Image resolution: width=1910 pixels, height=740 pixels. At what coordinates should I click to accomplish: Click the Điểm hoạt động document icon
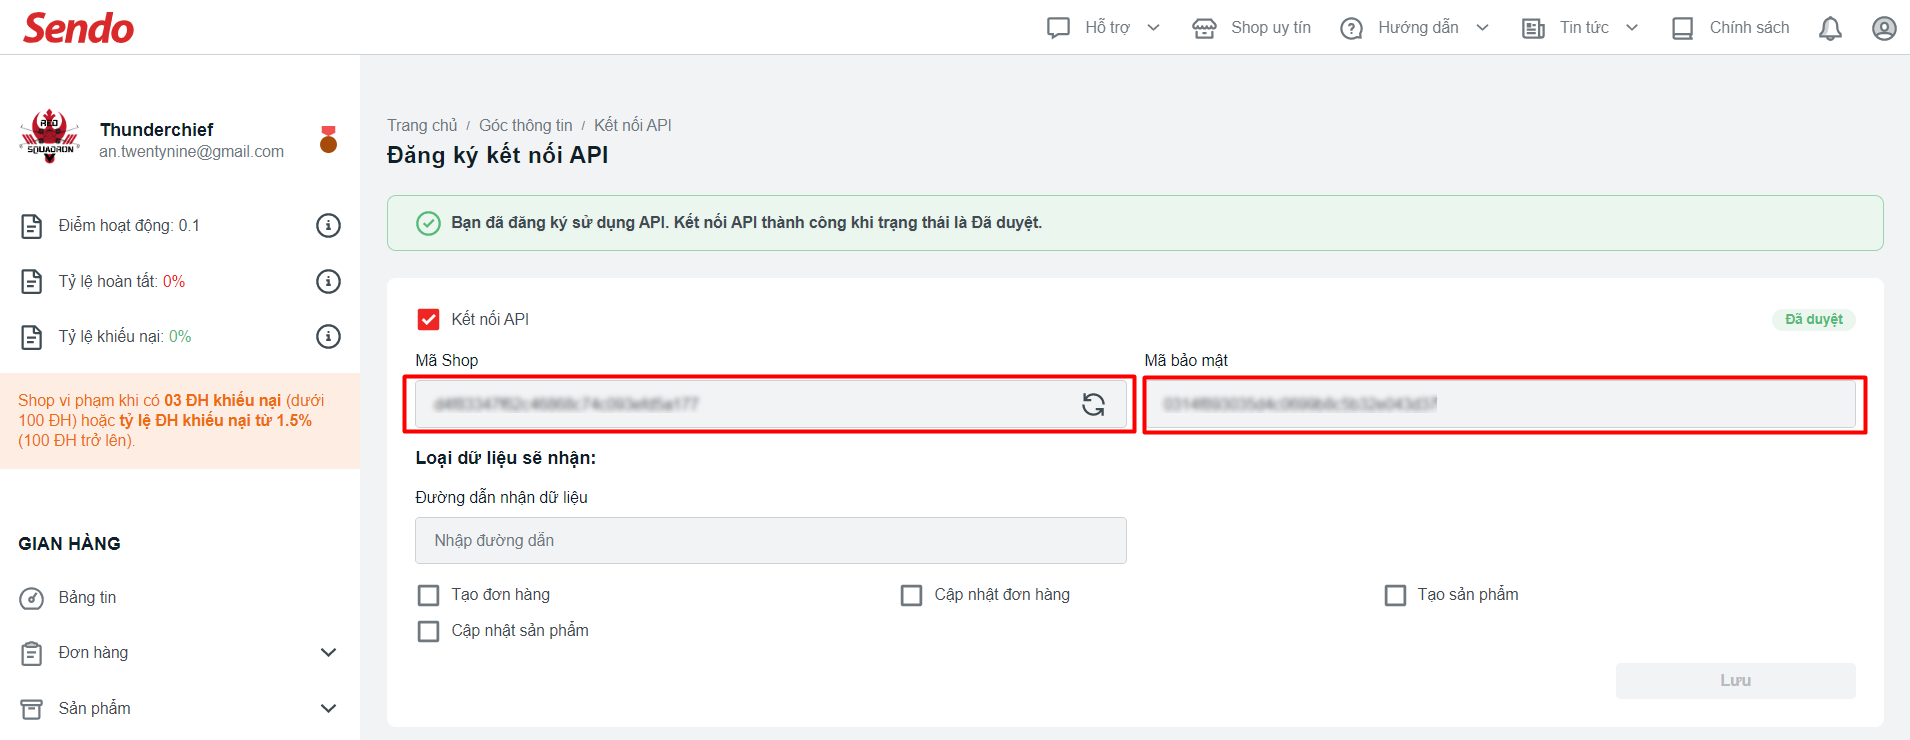click(x=32, y=226)
